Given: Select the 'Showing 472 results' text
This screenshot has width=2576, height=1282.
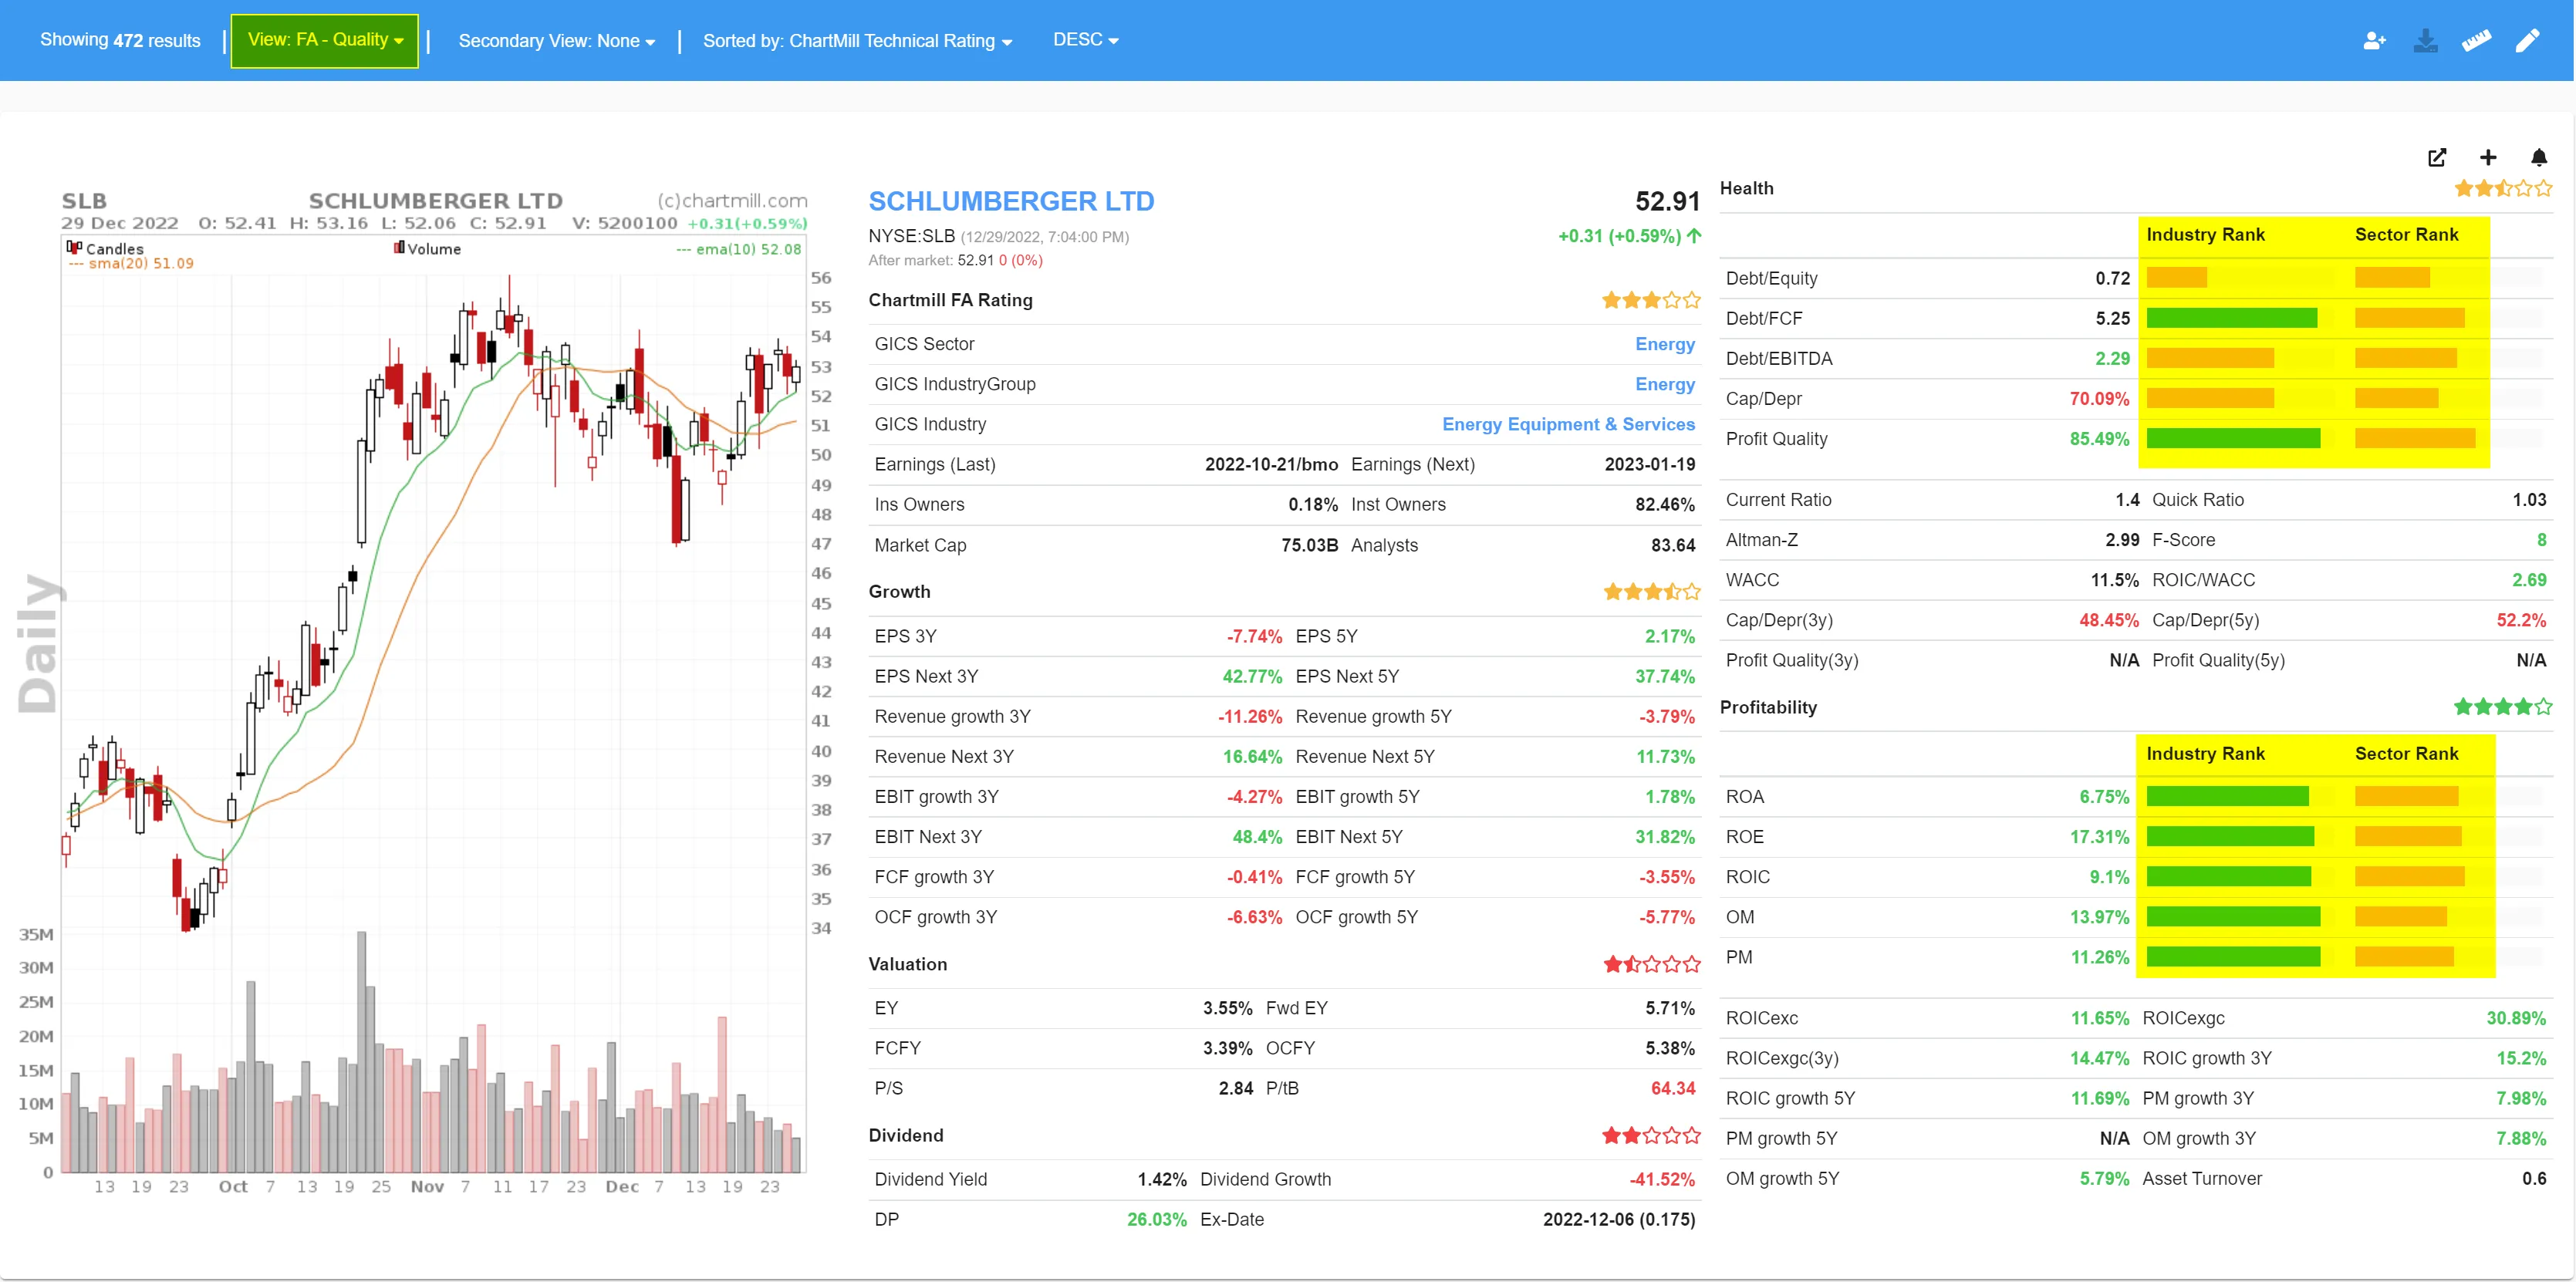Looking at the screenshot, I should 120,40.
